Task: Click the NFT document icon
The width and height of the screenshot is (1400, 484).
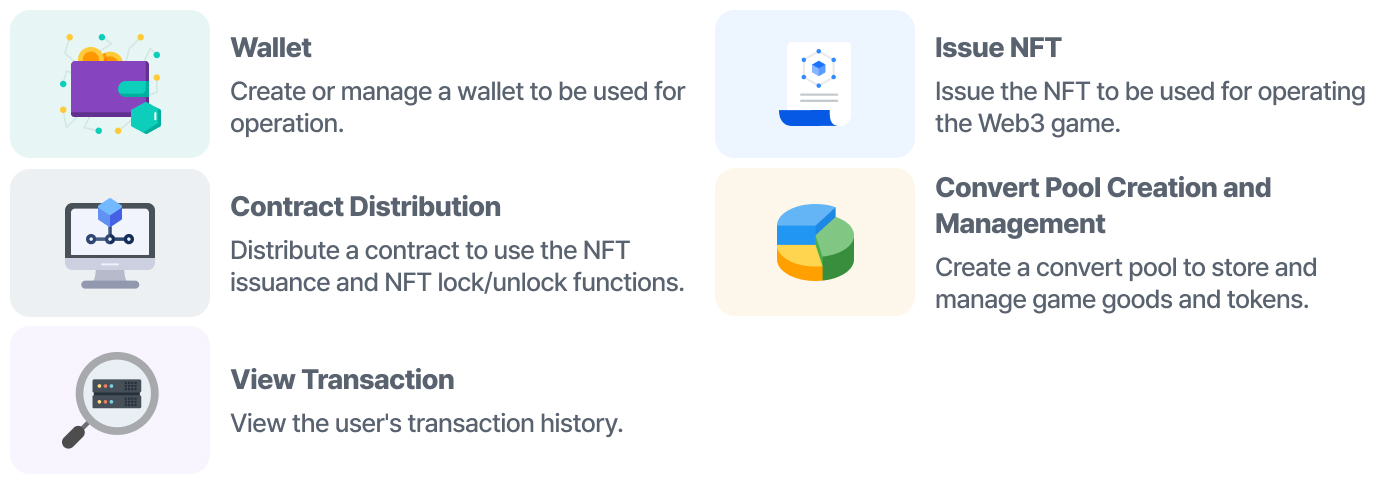Action: click(815, 84)
